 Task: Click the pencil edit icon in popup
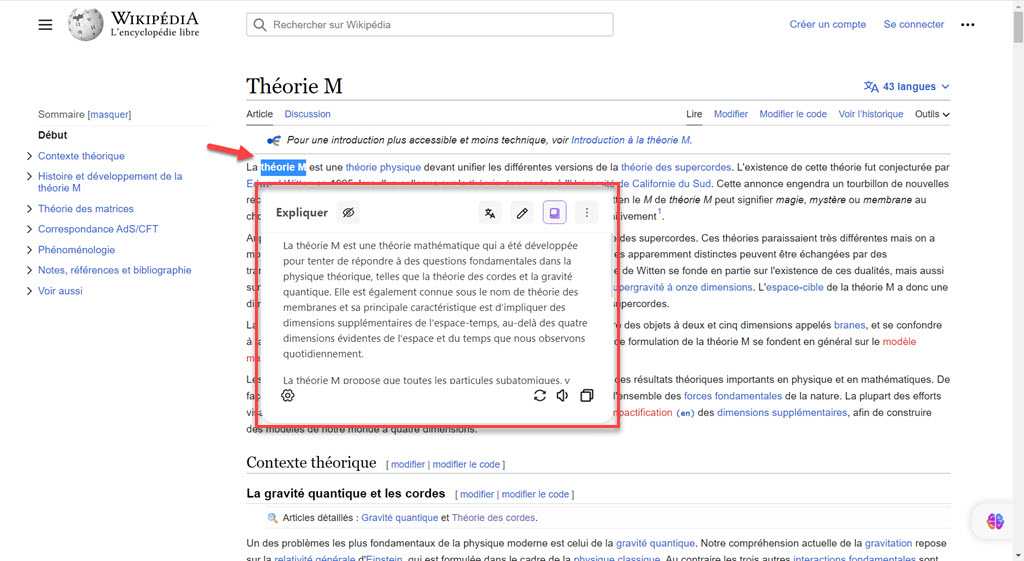pos(522,213)
